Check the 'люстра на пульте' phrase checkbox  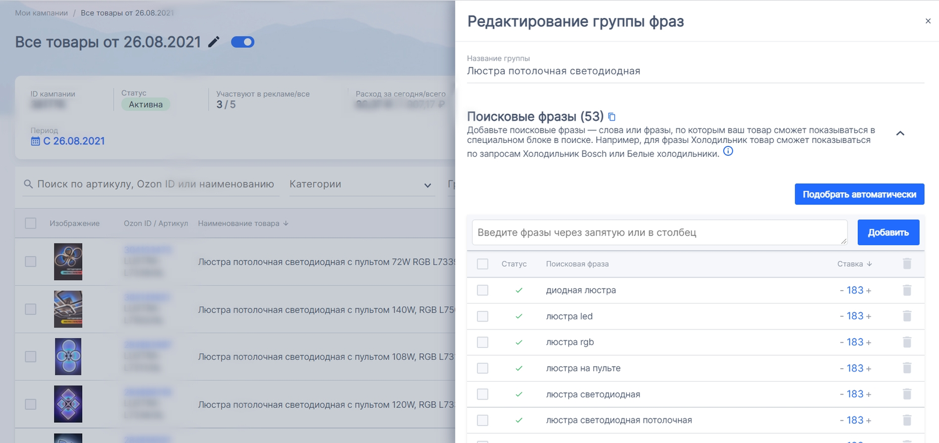click(x=483, y=368)
